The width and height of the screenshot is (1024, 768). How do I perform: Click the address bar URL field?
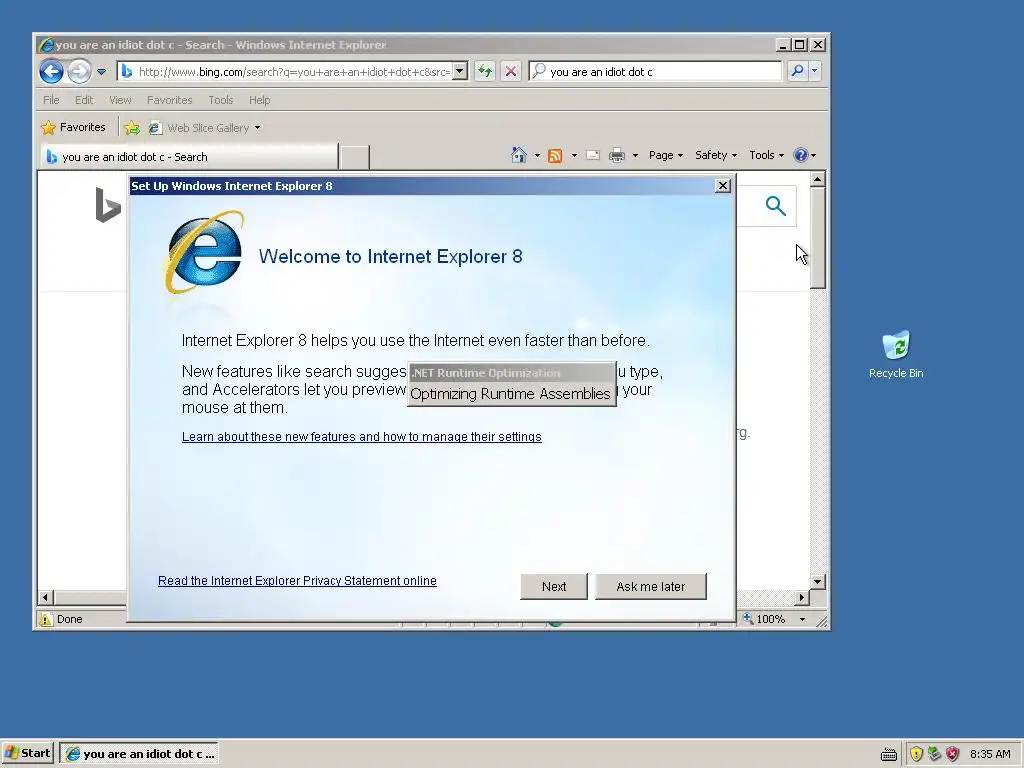tap(286, 72)
